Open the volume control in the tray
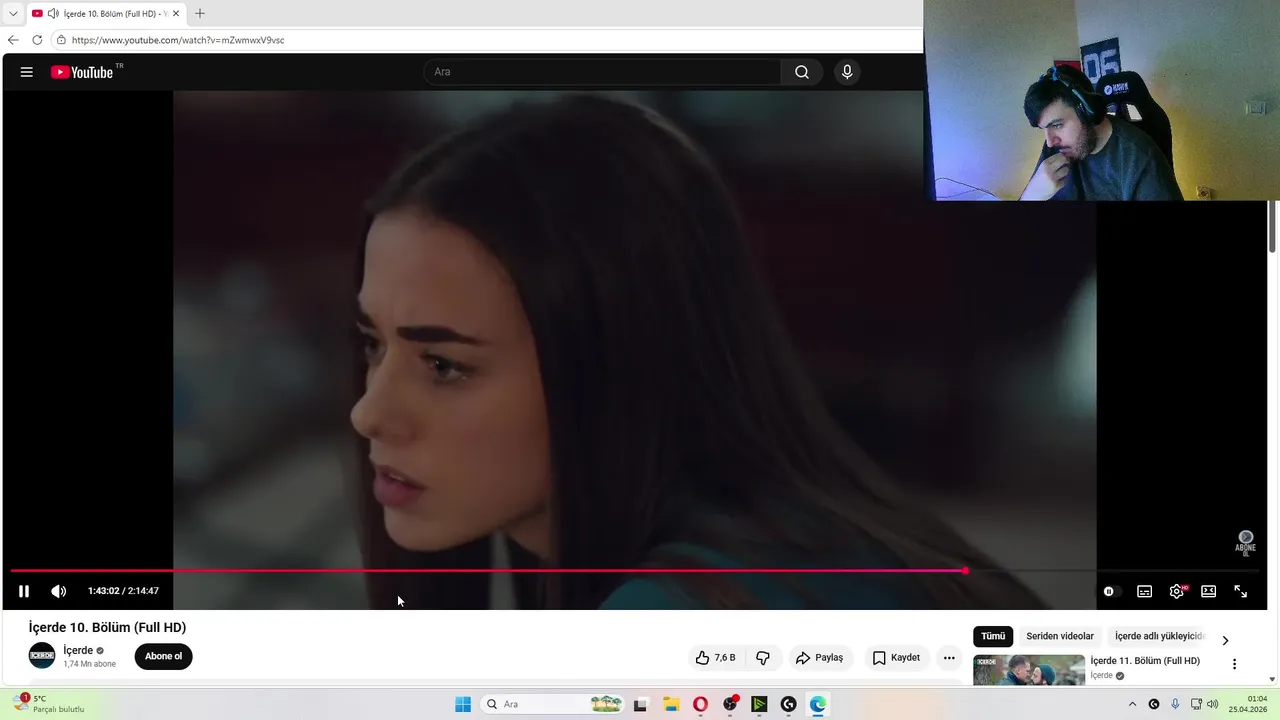 click(x=1213, y=704)
